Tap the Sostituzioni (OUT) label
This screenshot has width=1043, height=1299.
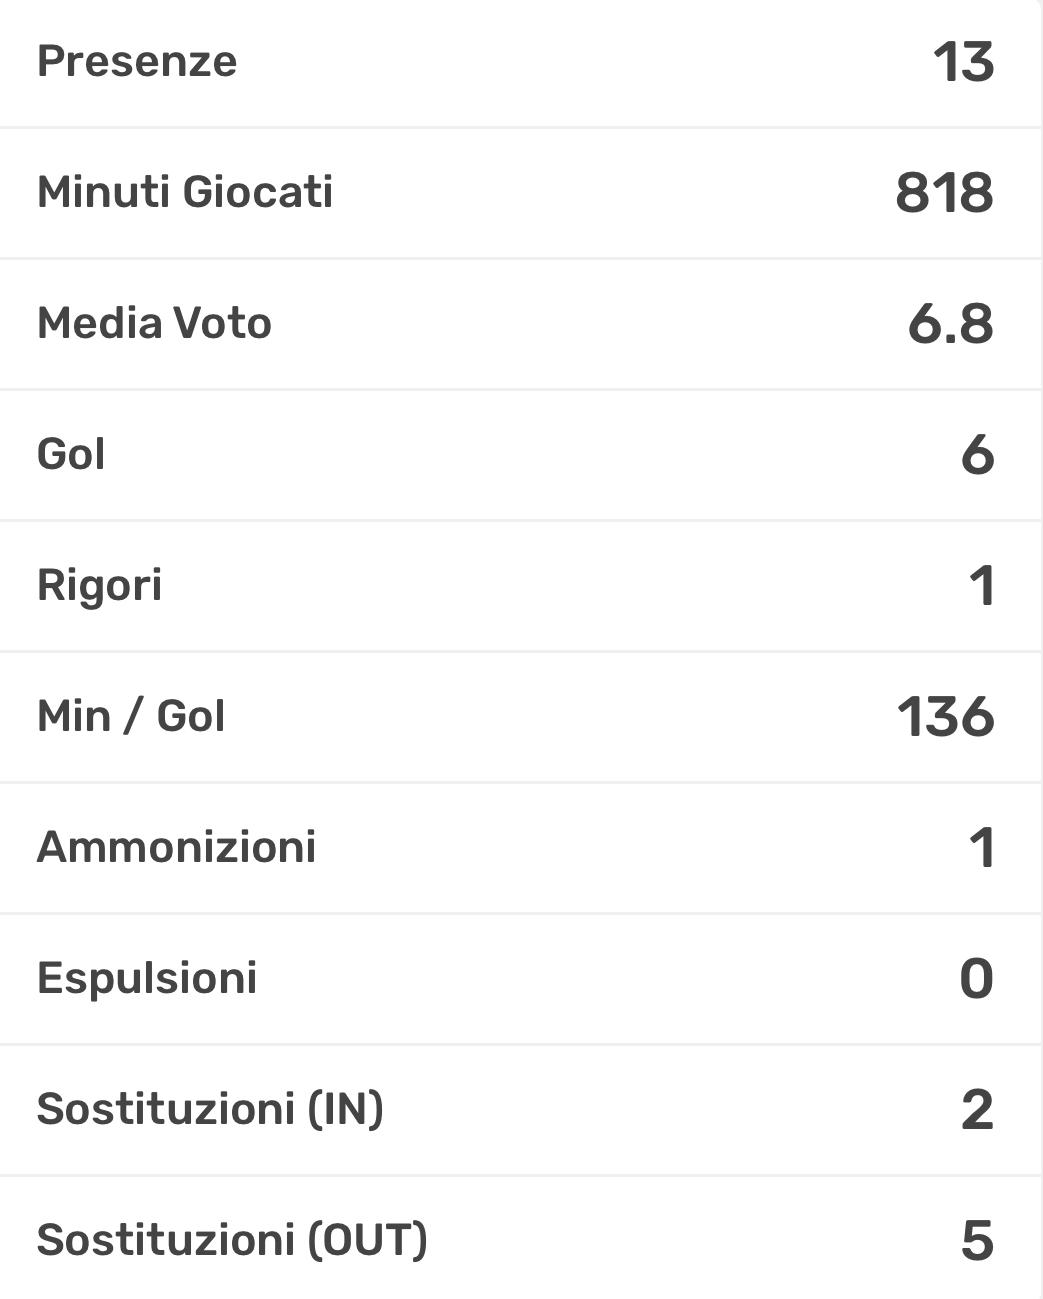[232, 1240]
